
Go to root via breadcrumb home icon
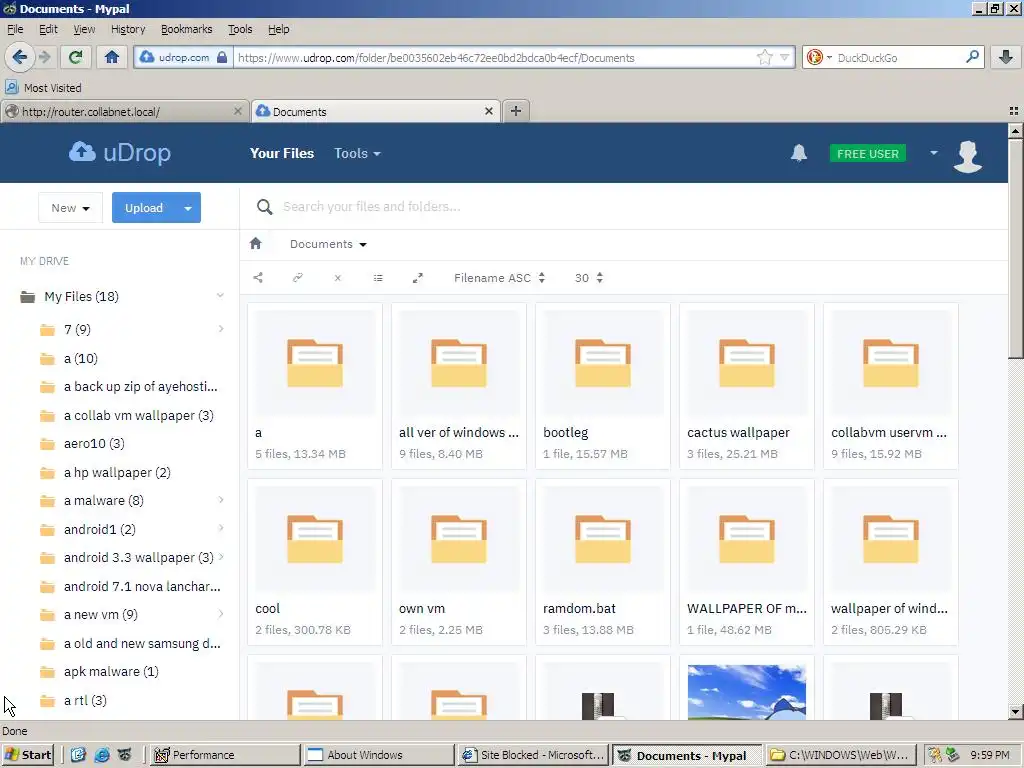pos(255,244)
